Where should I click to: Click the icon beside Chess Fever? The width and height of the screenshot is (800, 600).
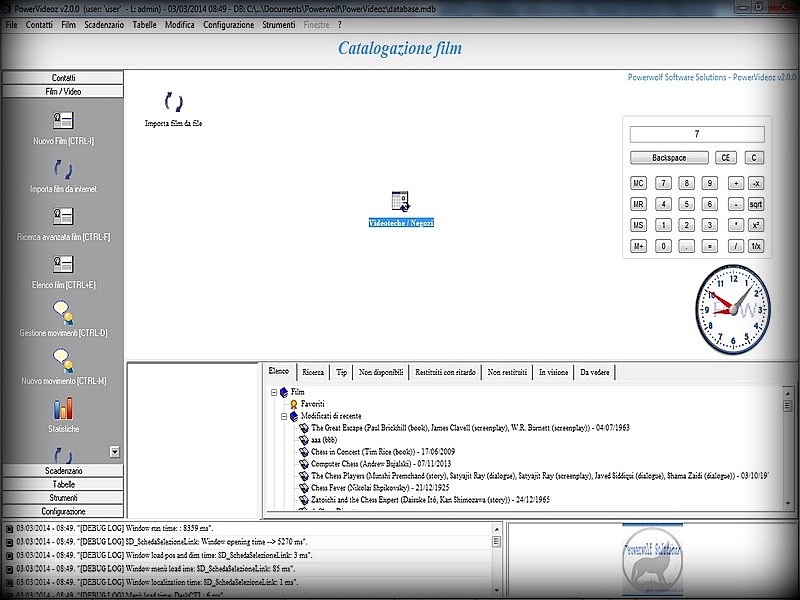coord(304,488)
